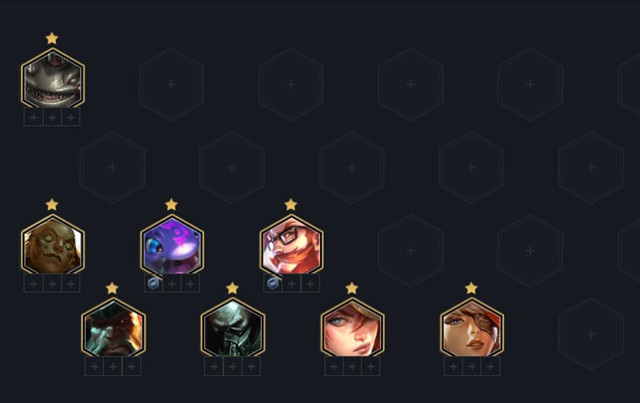Click the emblem item on the bearded champion
Viewport: 640px width, 403px height.
point(273,283)
